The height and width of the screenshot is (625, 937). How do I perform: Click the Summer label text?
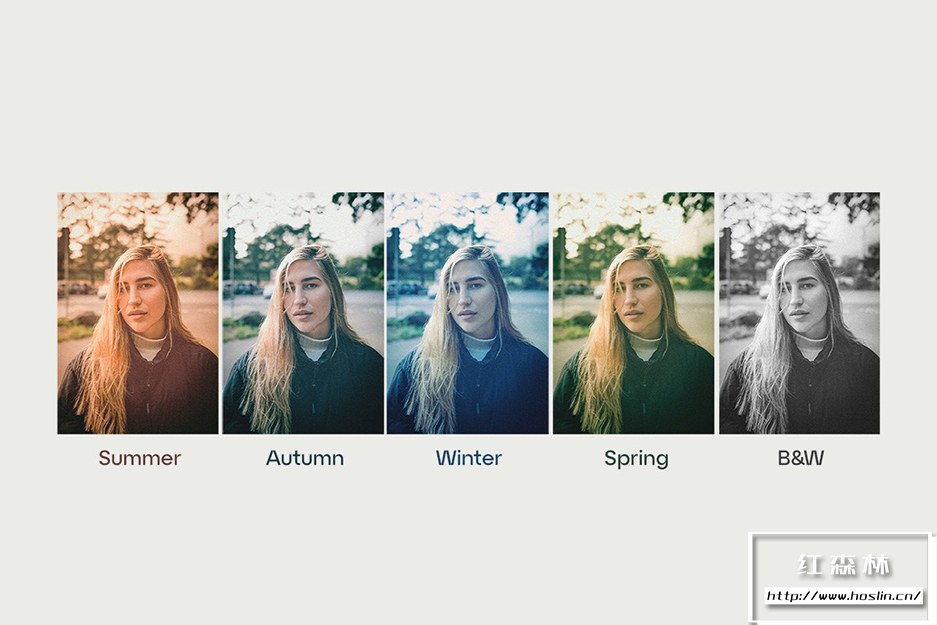coord(139,458)
